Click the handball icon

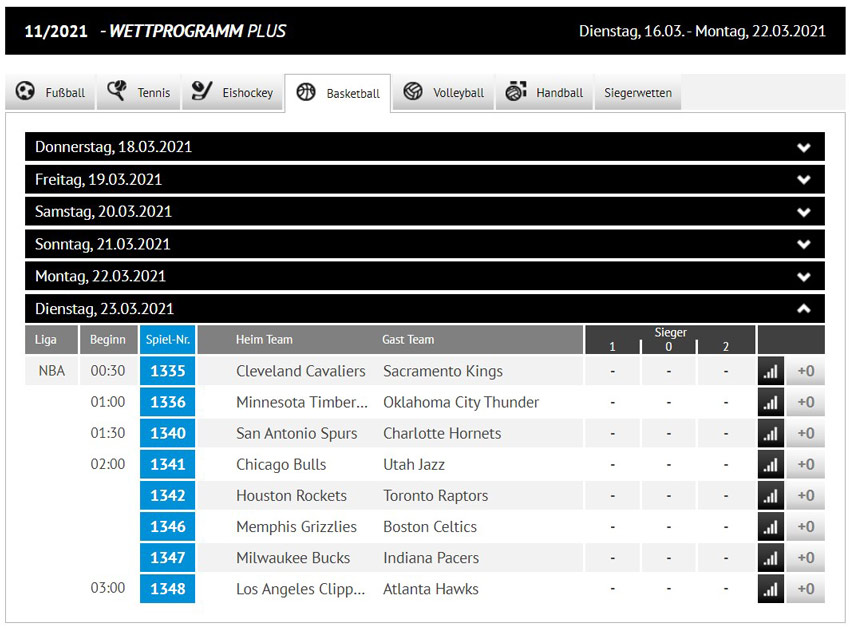point(516,91)
